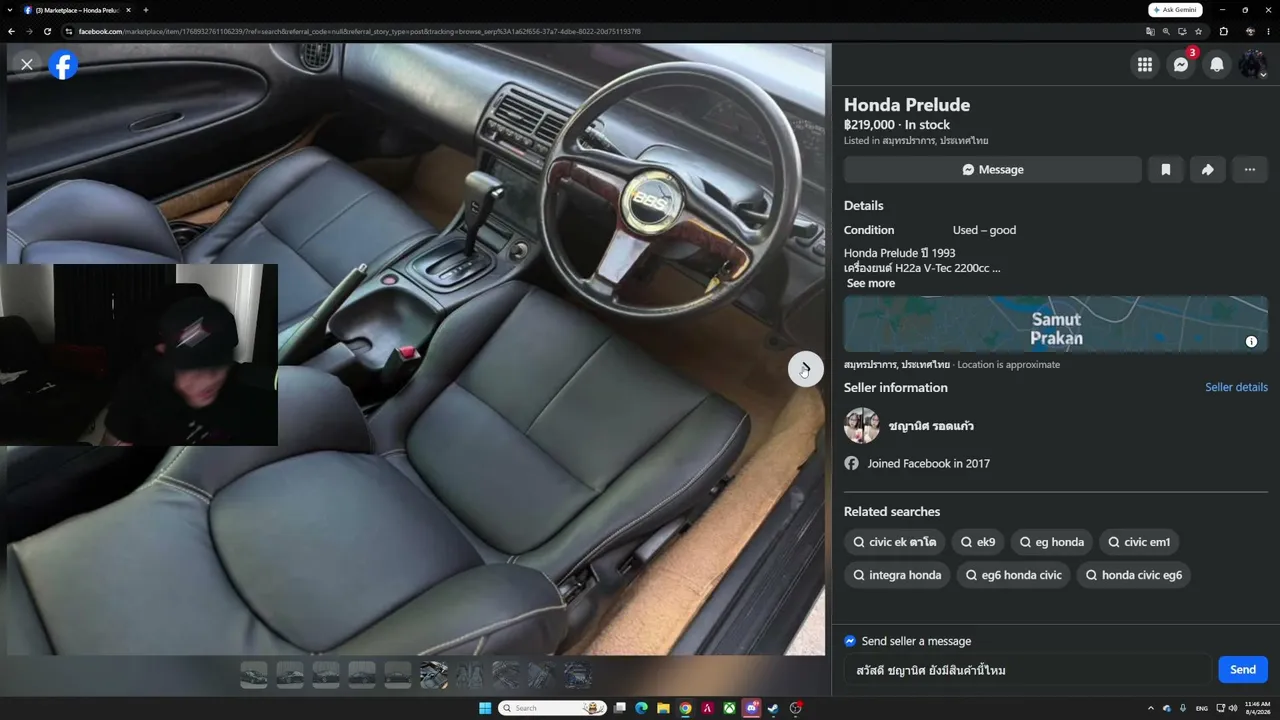Search related term honda civic eg6
The image size is (1280, 720).
point(1133,576)
